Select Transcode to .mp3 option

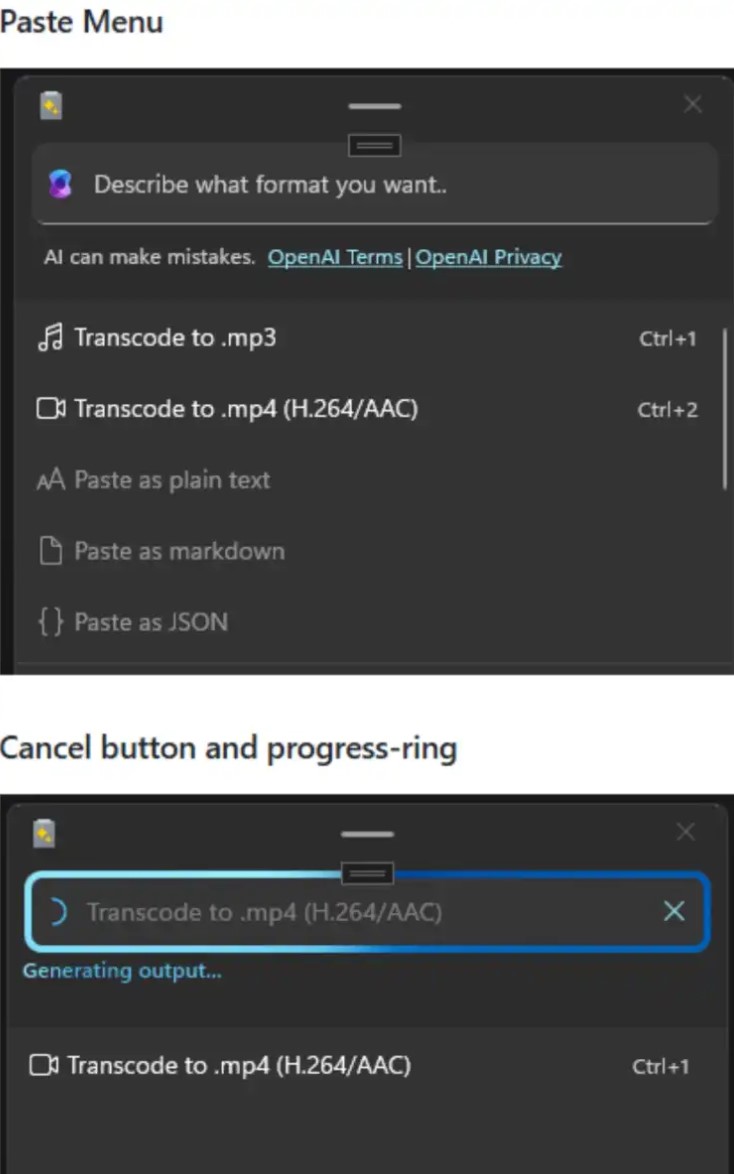click(x=175, y=338)
